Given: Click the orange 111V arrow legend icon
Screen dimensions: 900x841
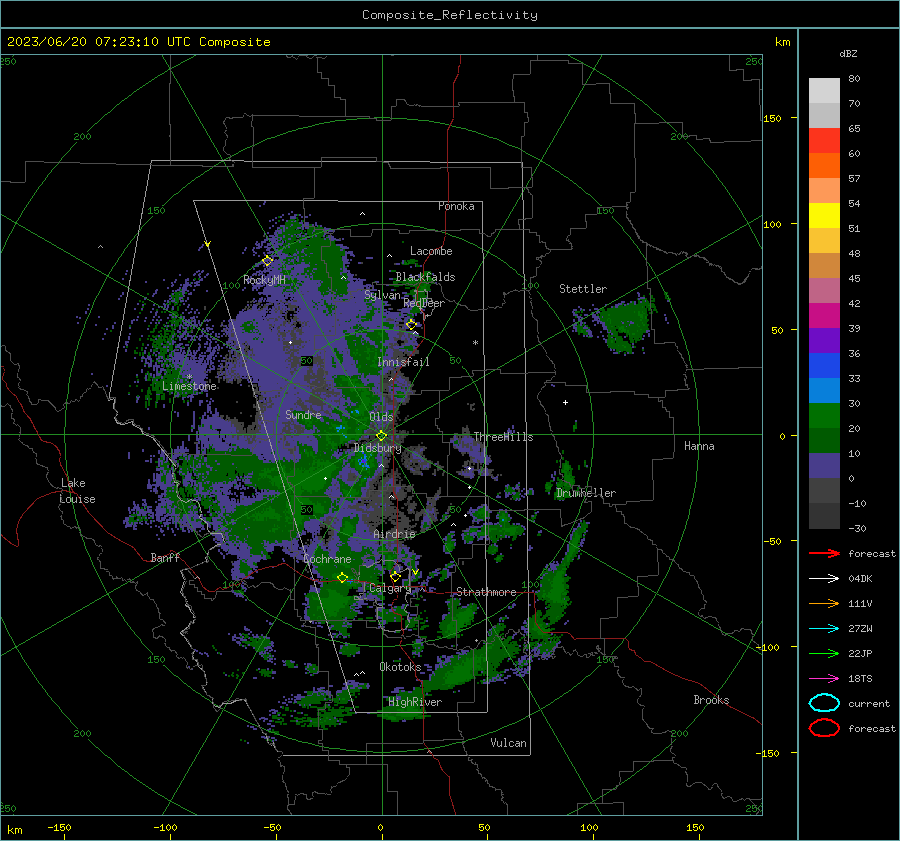Looking at the screenshot, I should [824, 603].
